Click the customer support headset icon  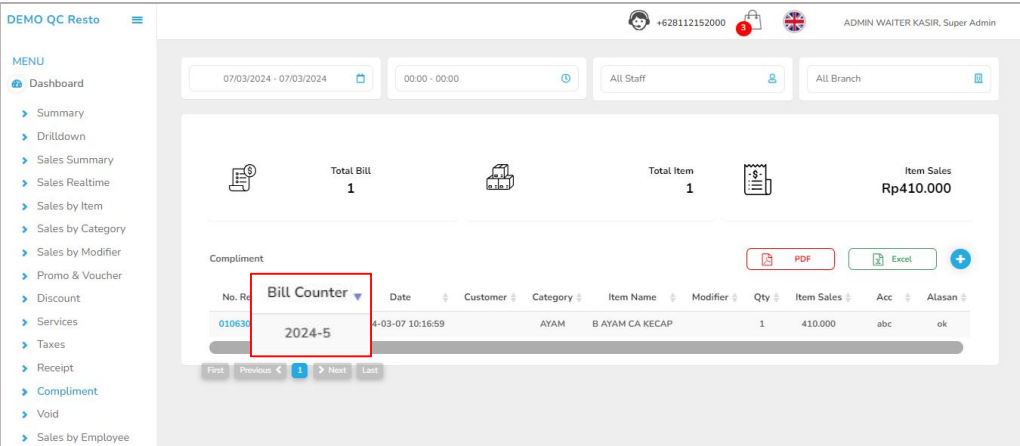click(x=639, y=21)
